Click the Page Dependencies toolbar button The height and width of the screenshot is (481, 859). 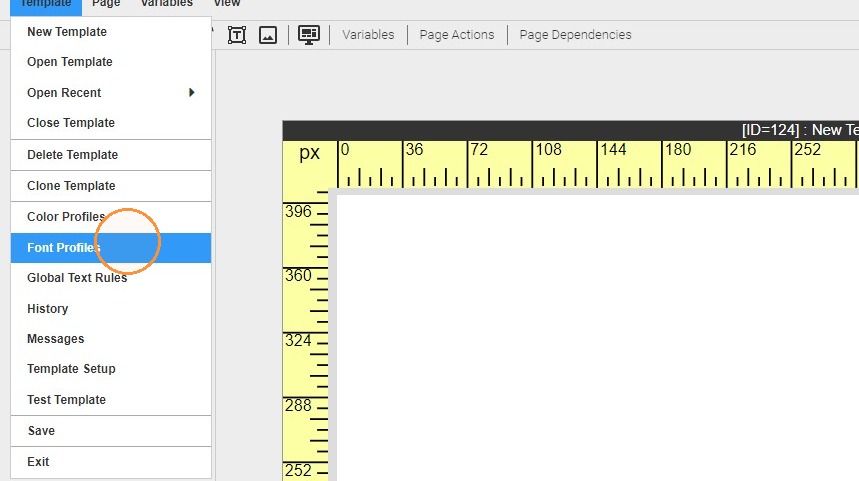click(x=575, y=35)
